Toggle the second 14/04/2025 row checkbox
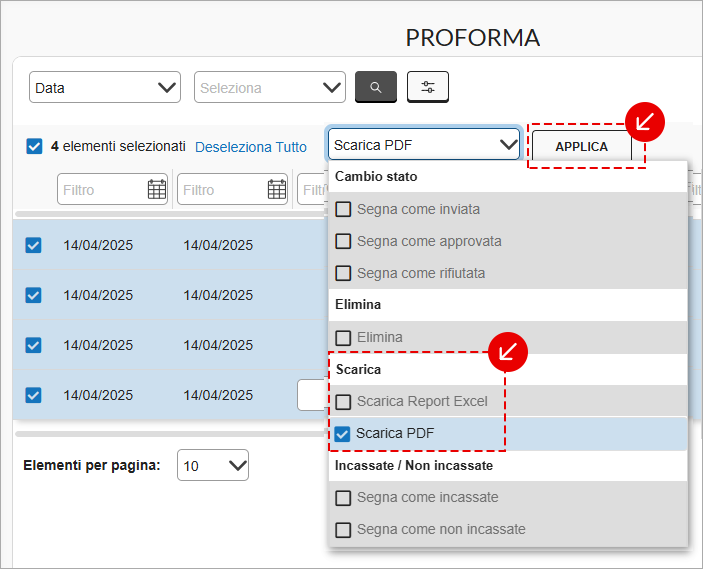Image resolution: width=703 pixels, height=569 pixels. click(x=33, y=295)
